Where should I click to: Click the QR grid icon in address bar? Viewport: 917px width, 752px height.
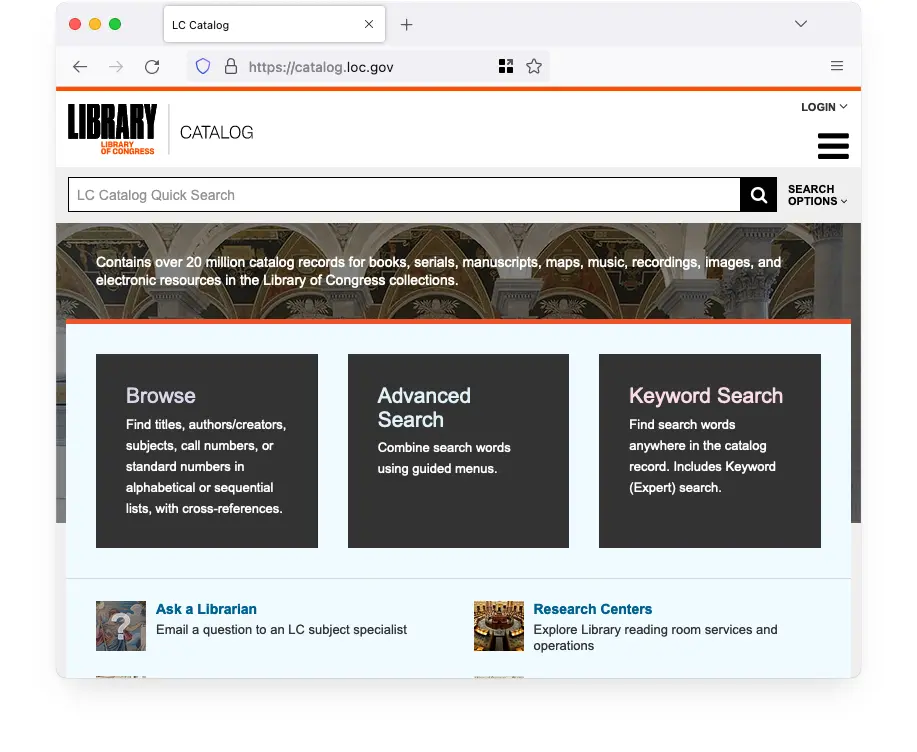tap(506, 66)
